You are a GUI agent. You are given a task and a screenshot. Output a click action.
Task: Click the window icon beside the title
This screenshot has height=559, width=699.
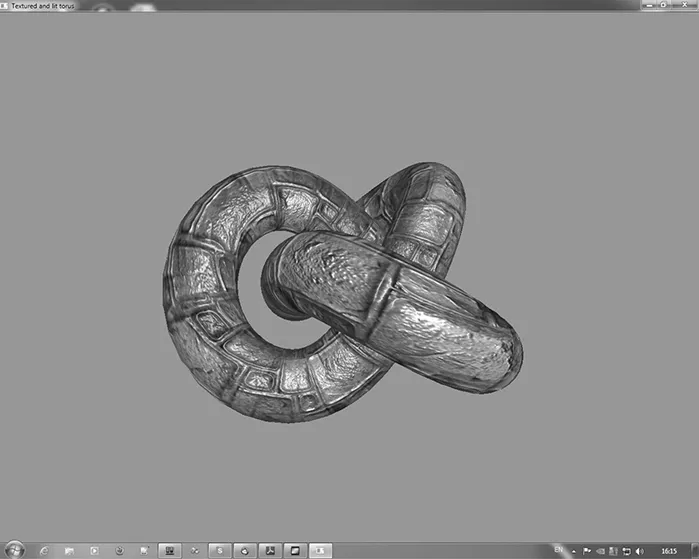click(4, 5)
